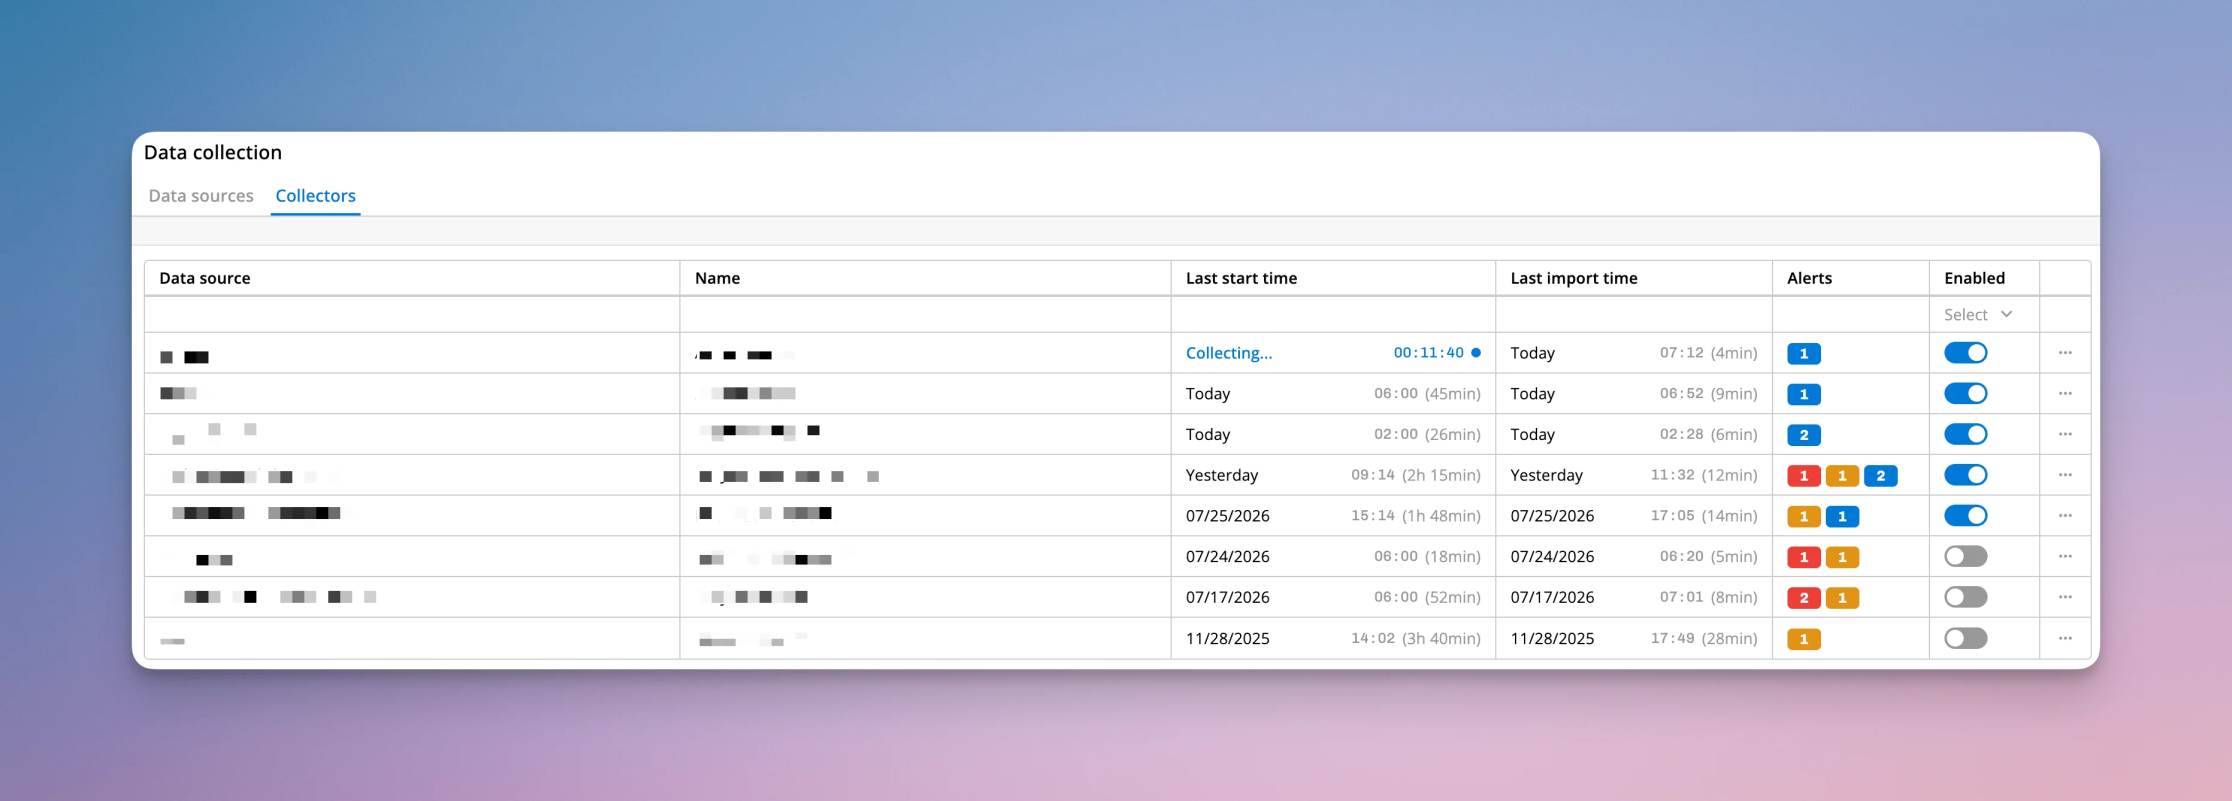Disable the collector started 07/25/2026
Screen dimensions: 2232x801
1966,516
